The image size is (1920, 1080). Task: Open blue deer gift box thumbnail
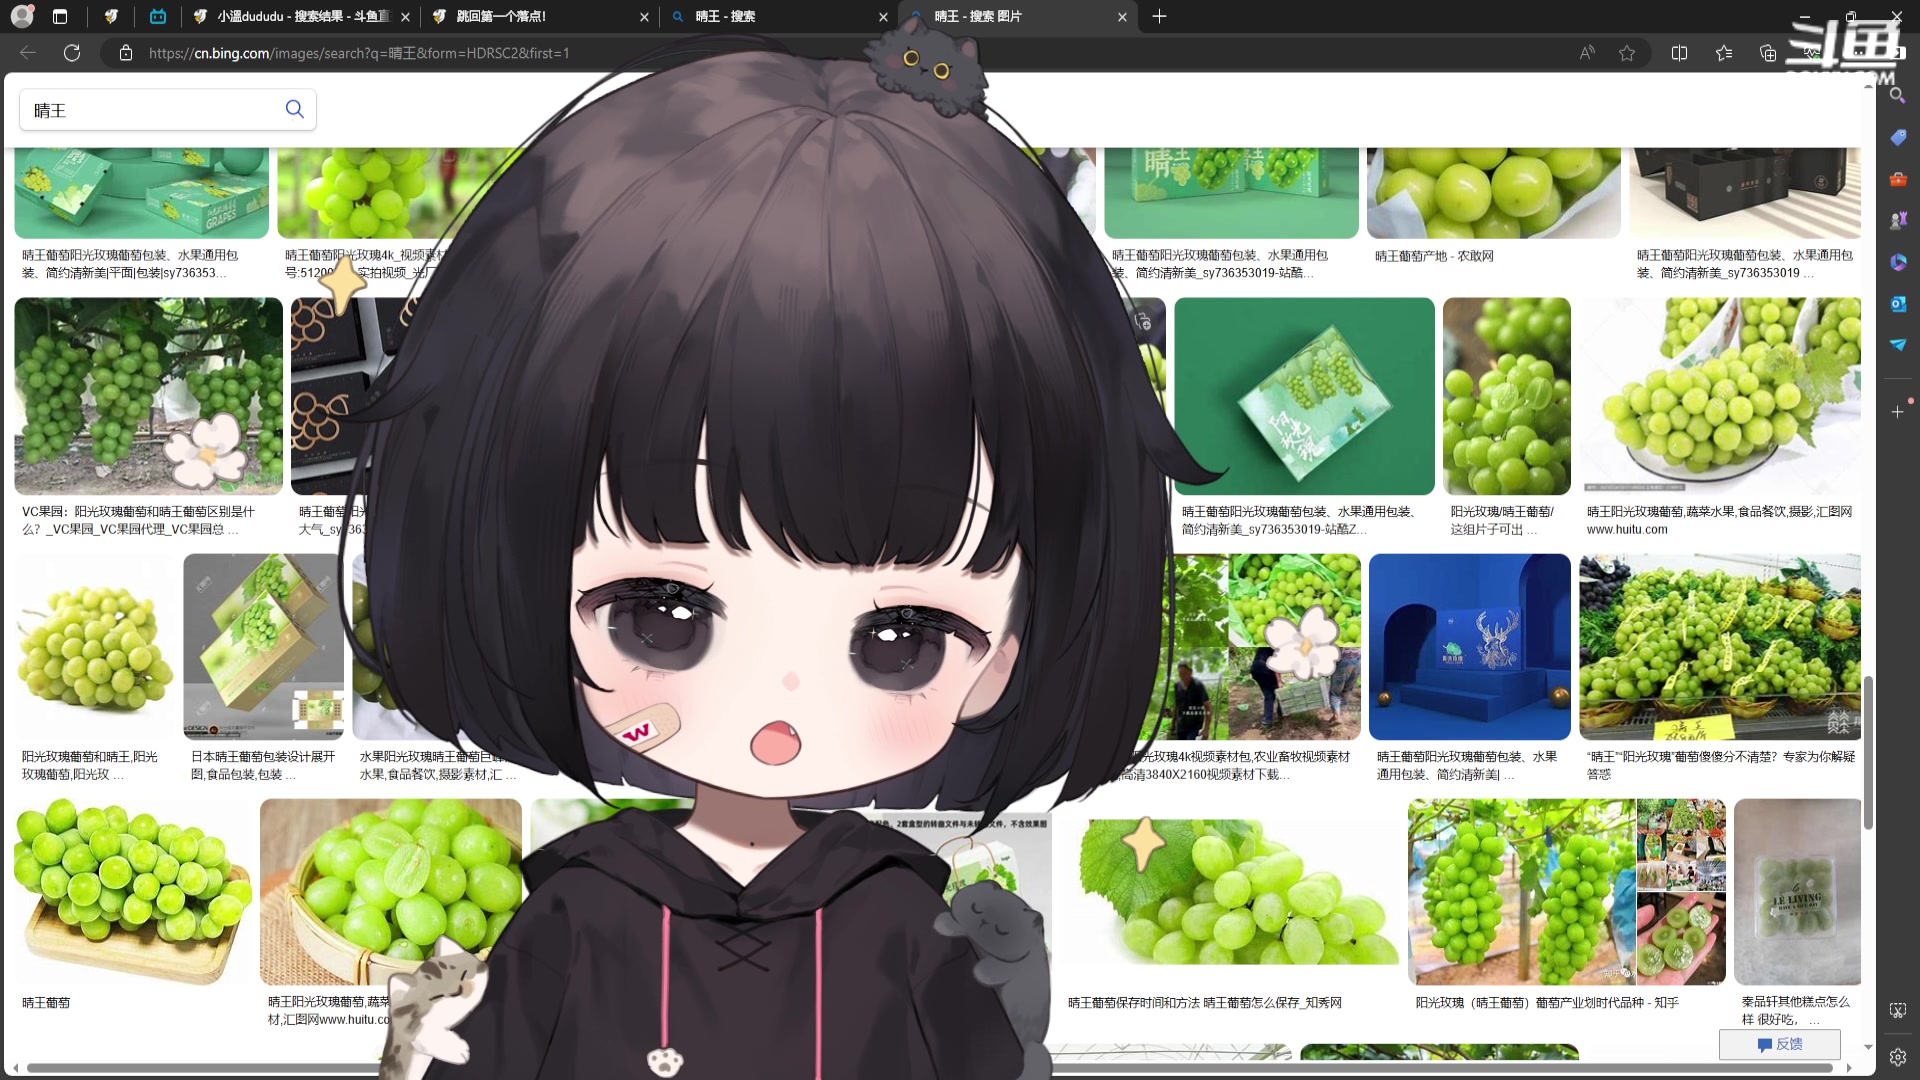click(x=1470, y=647)
